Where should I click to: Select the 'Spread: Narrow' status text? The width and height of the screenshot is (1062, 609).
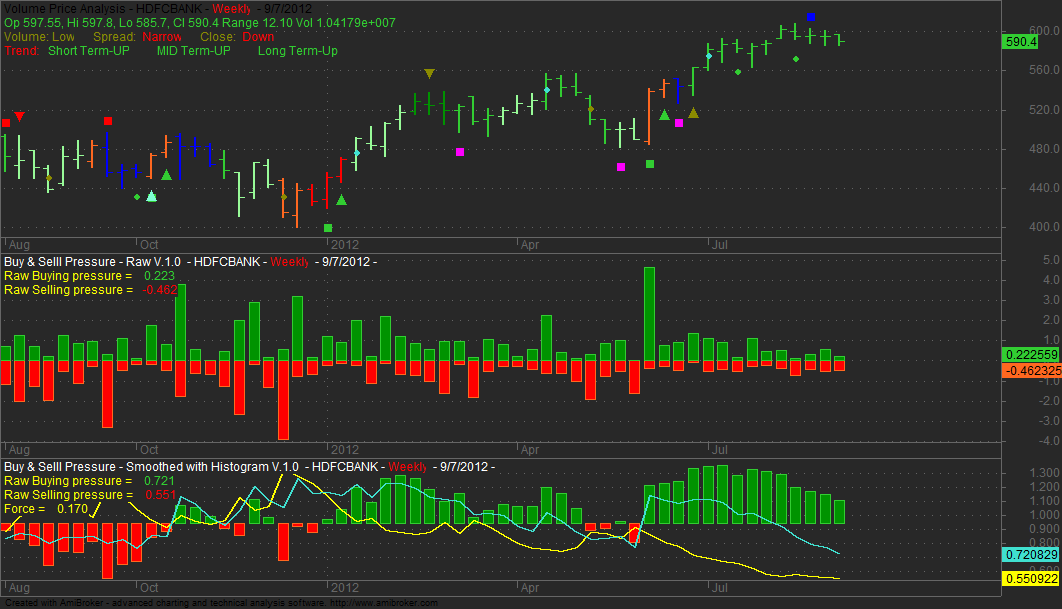[137, 37]
